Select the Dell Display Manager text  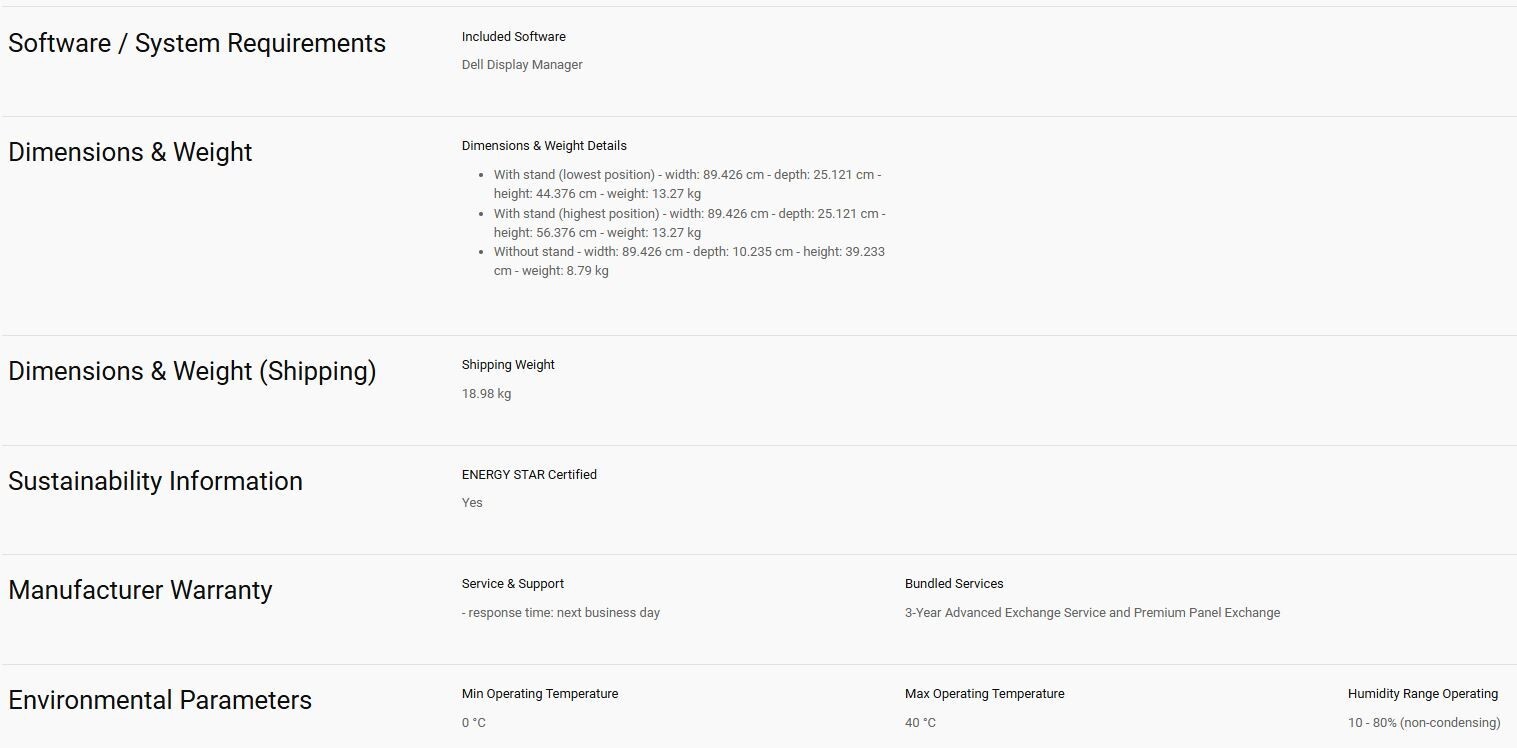(x=522, y=65)
